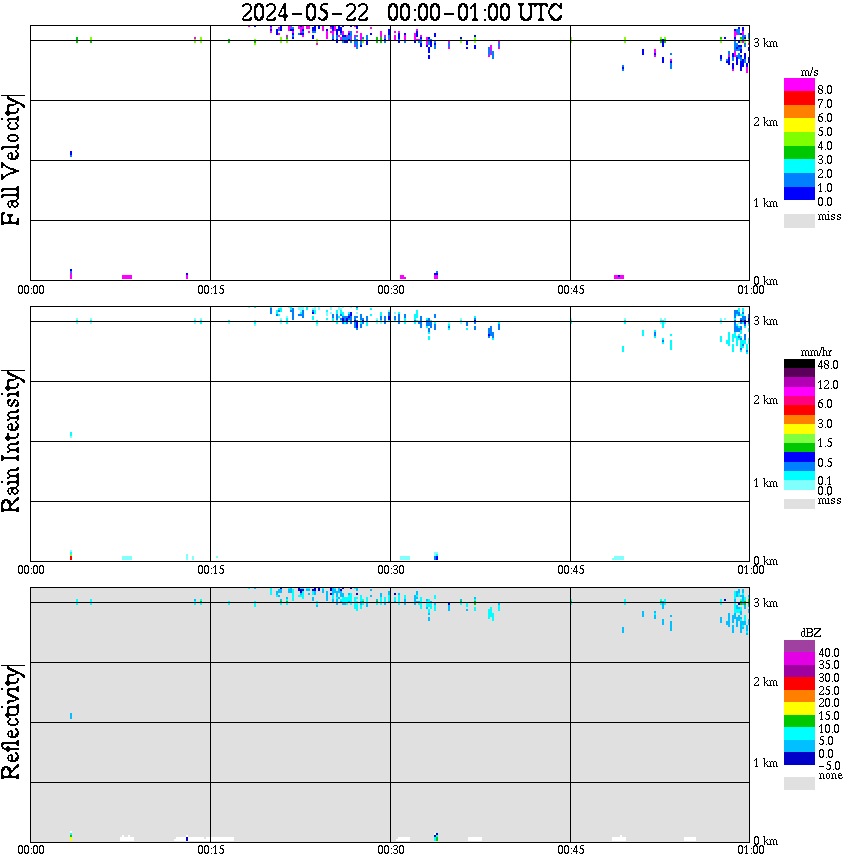Click the '3 km' label beside Reflectivity plot

click(x=765, y=602)
